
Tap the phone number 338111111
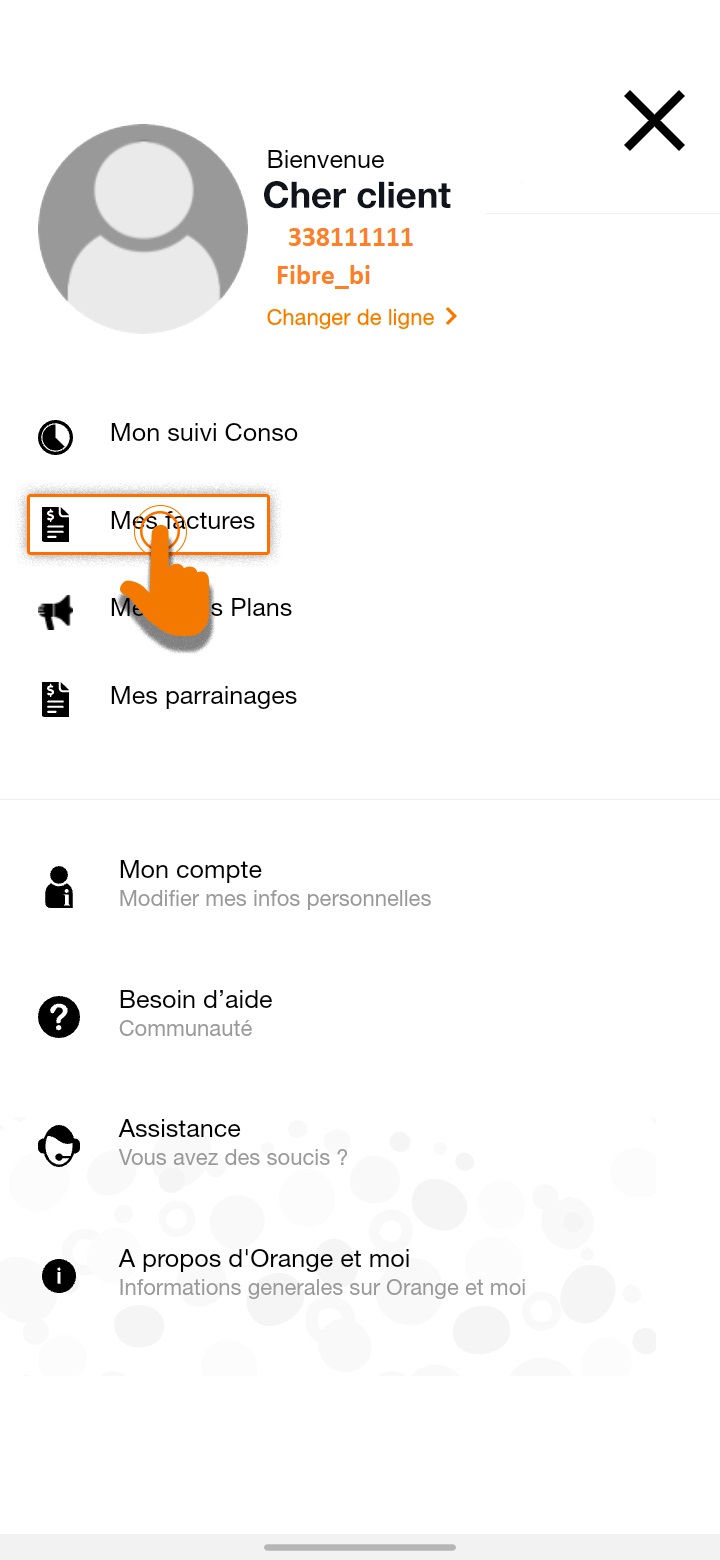point(351,238)
